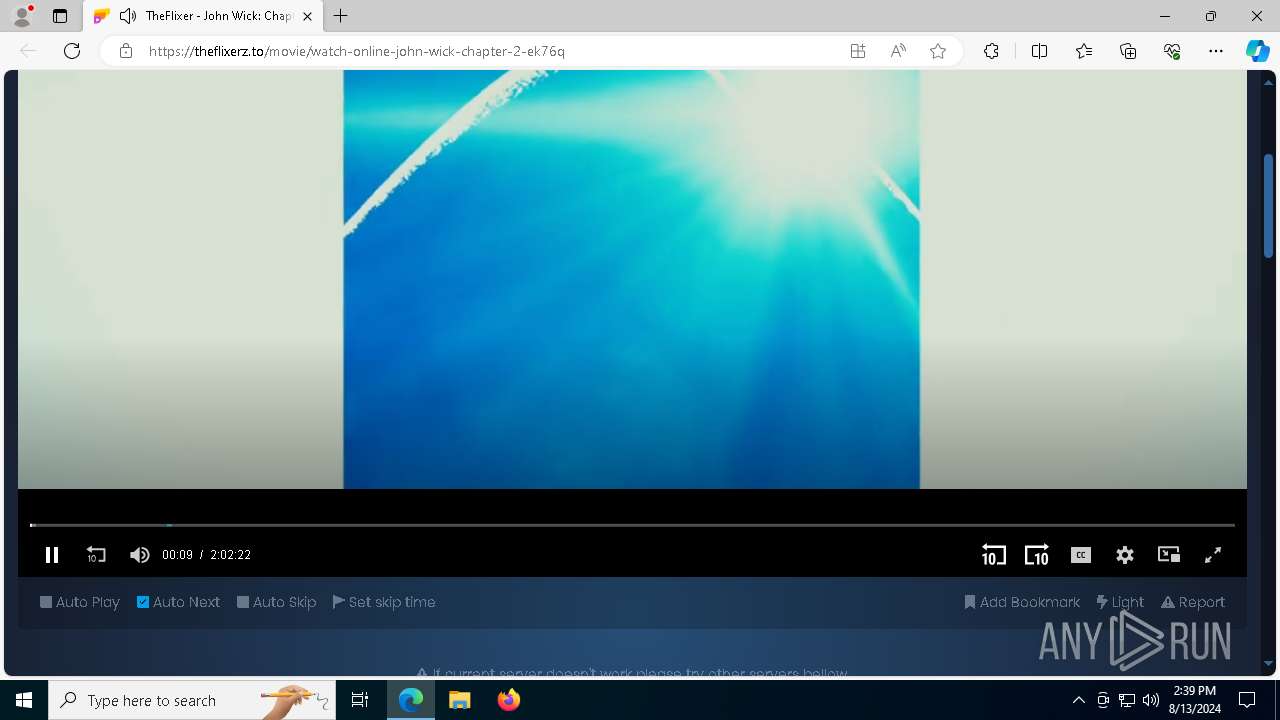Enable the Auto Play checkbox
Image resolution: width=1280 pixels, height=720 pixels.
(x=80, y=602)
